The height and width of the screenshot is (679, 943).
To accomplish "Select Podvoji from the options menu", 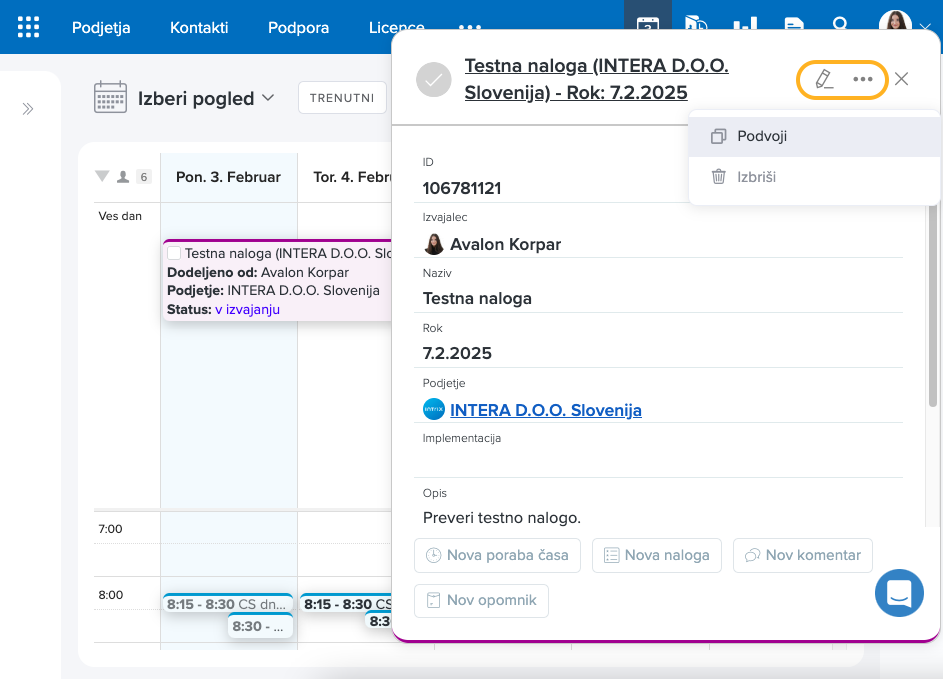I will click(762, 136).
